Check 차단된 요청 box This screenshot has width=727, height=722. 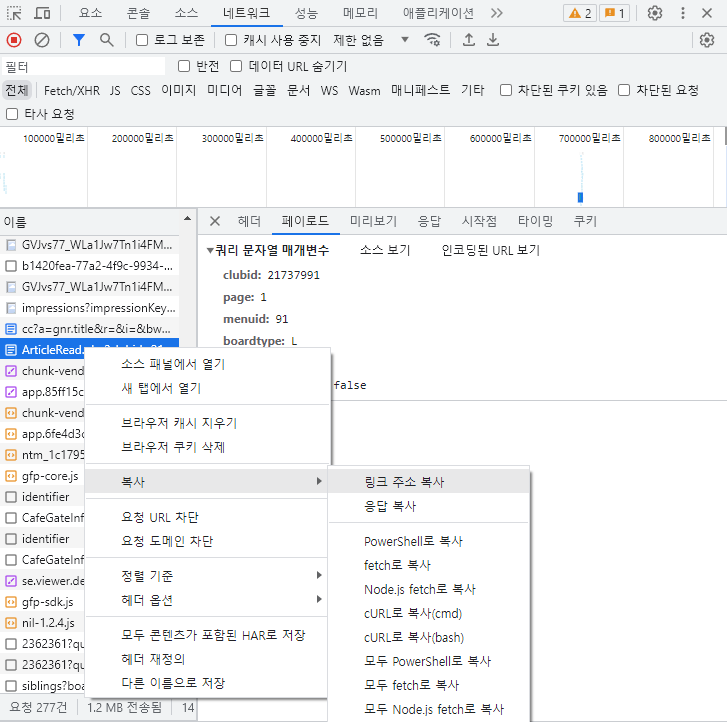click(624, 90)
